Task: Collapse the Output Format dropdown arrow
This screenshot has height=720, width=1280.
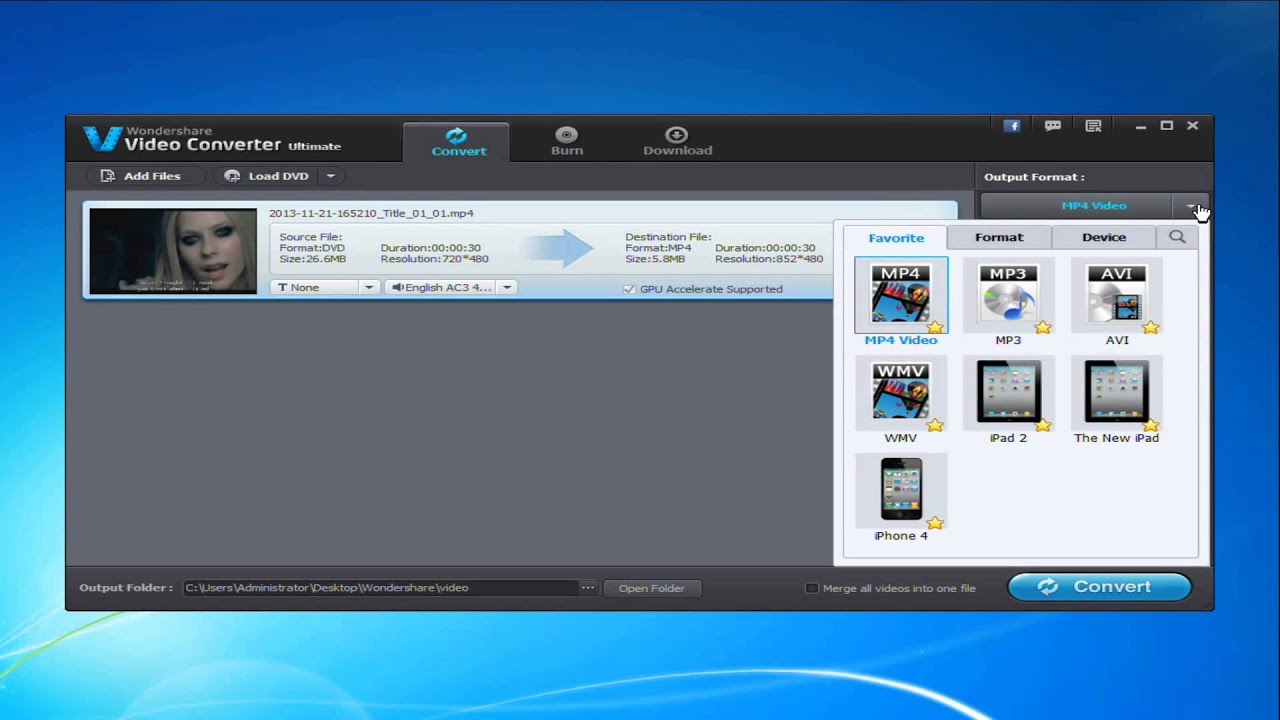Action: click(1191, 206)
